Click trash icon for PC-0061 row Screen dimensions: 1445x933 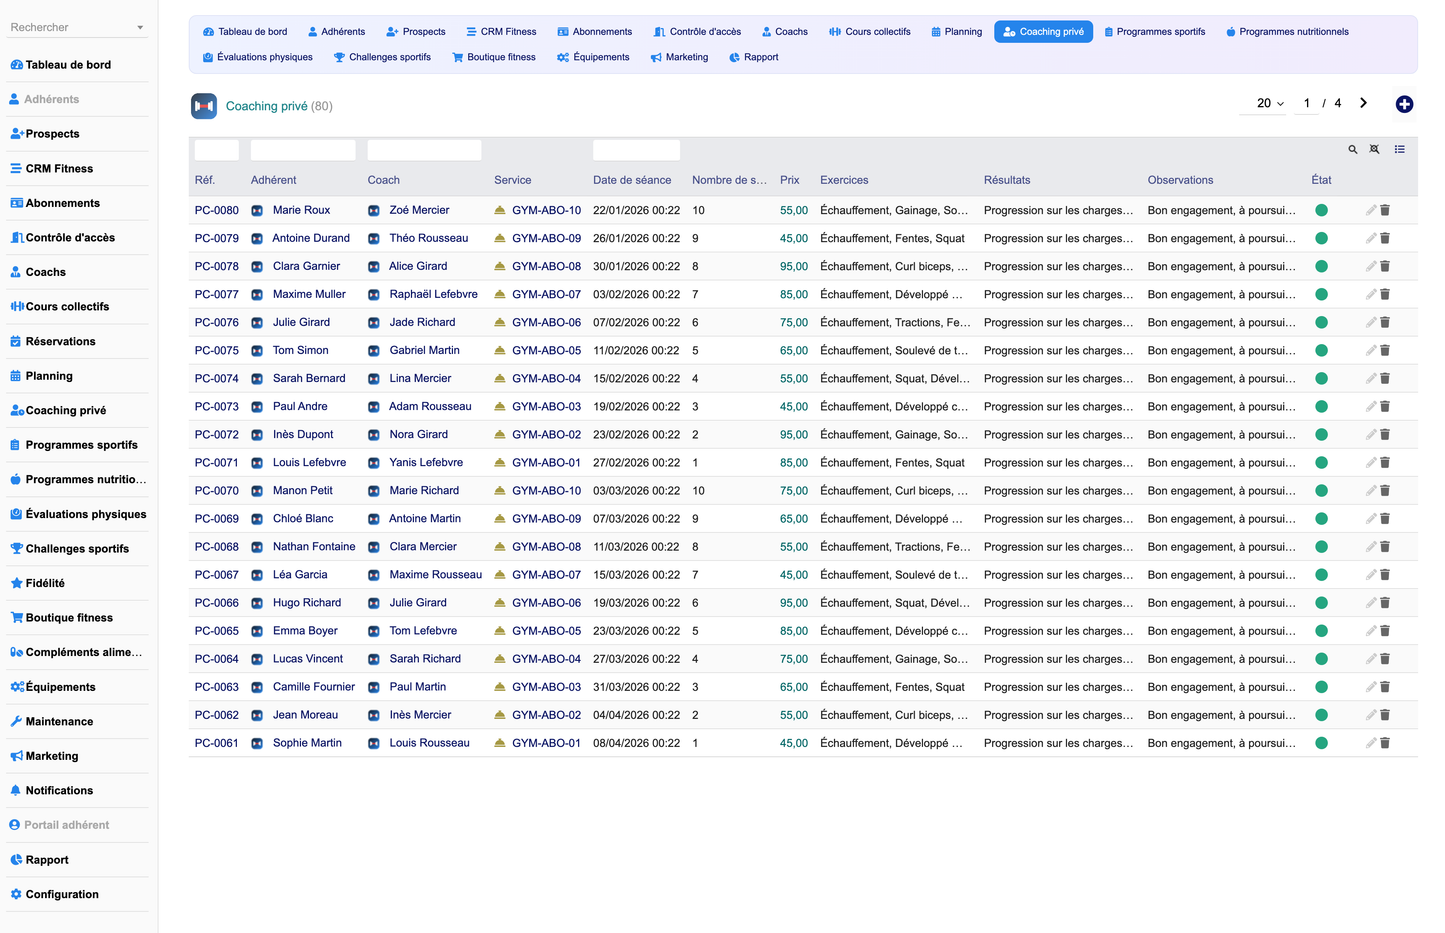pos(1385,743)
